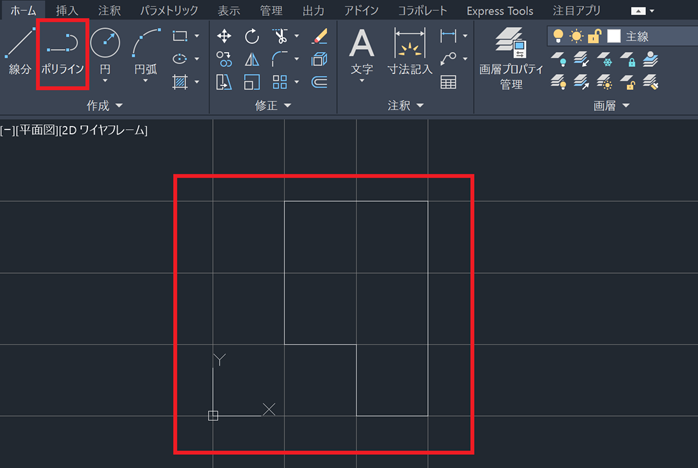The height and width of the screenshot is (468, 698).
Task: Activate the Array tool
Action: pyautogui.click(x=280, y=82)
